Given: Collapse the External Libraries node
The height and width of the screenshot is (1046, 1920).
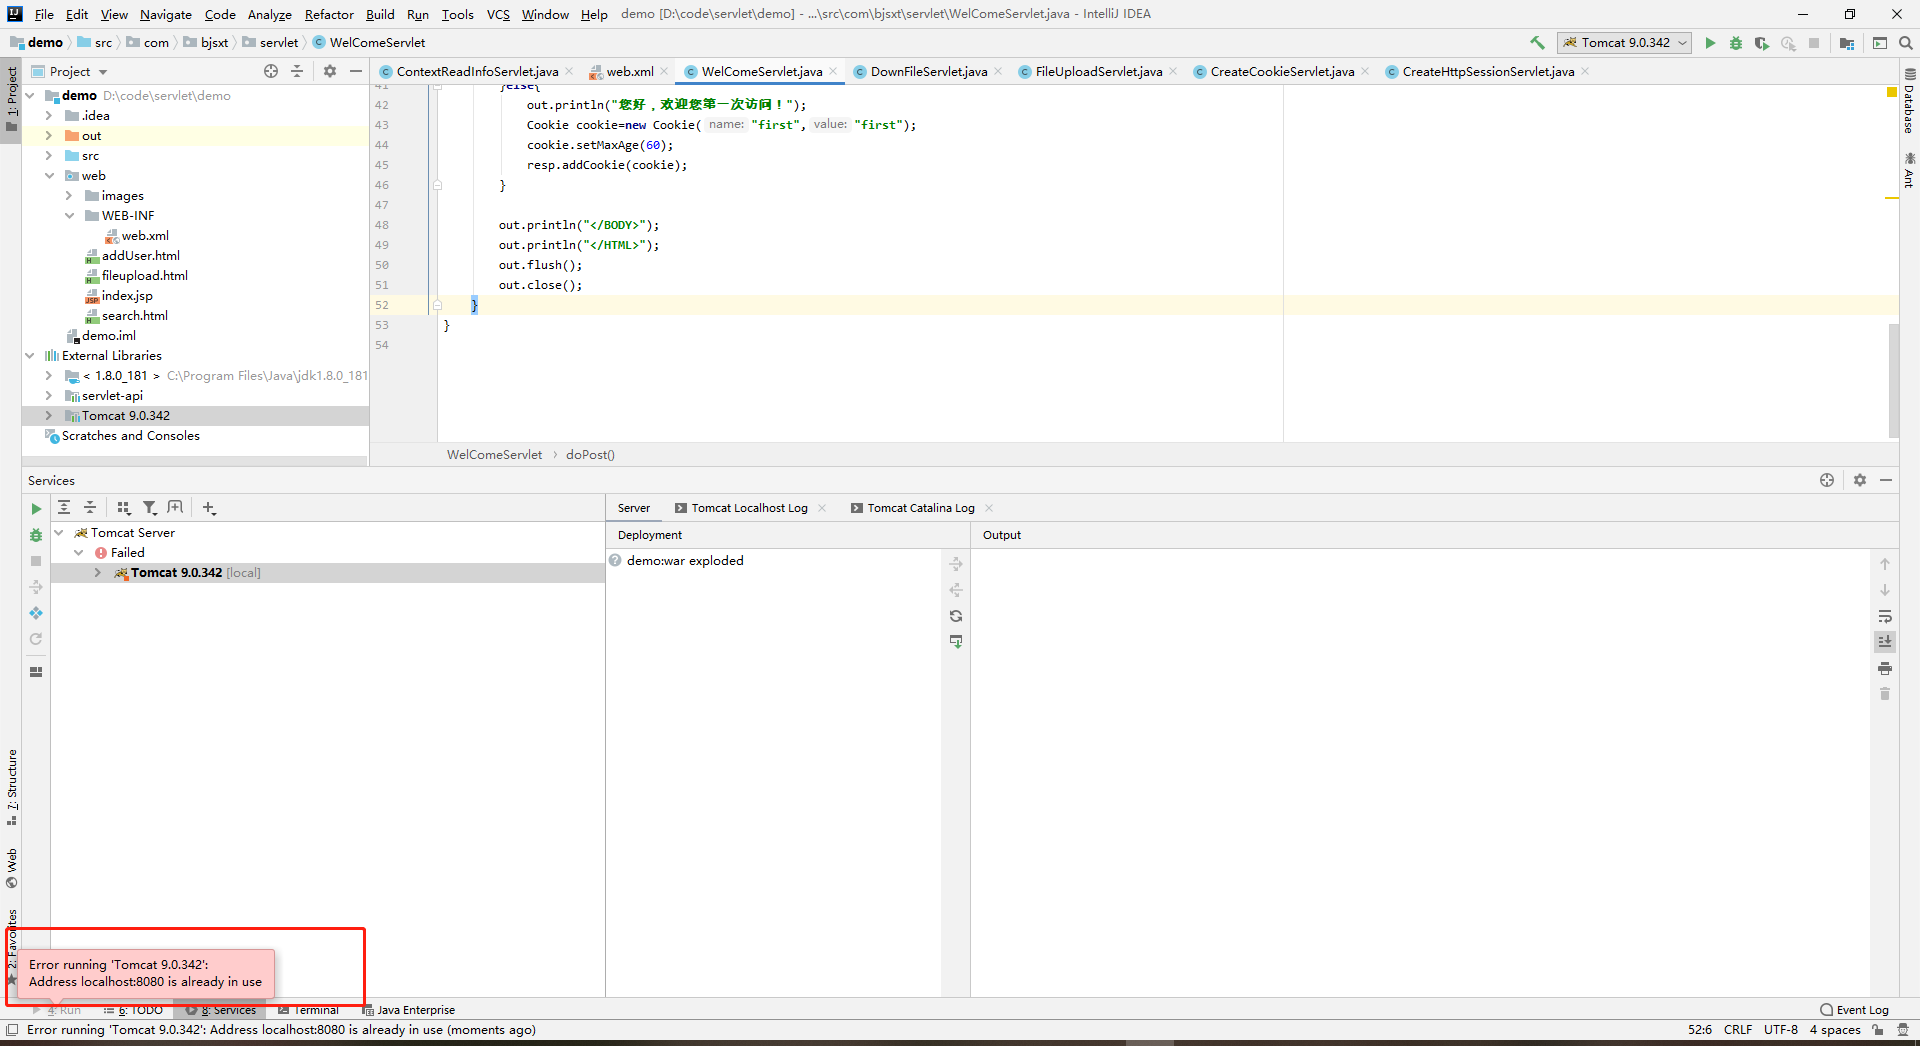Looking at the screenshot, I should point(30,356).
